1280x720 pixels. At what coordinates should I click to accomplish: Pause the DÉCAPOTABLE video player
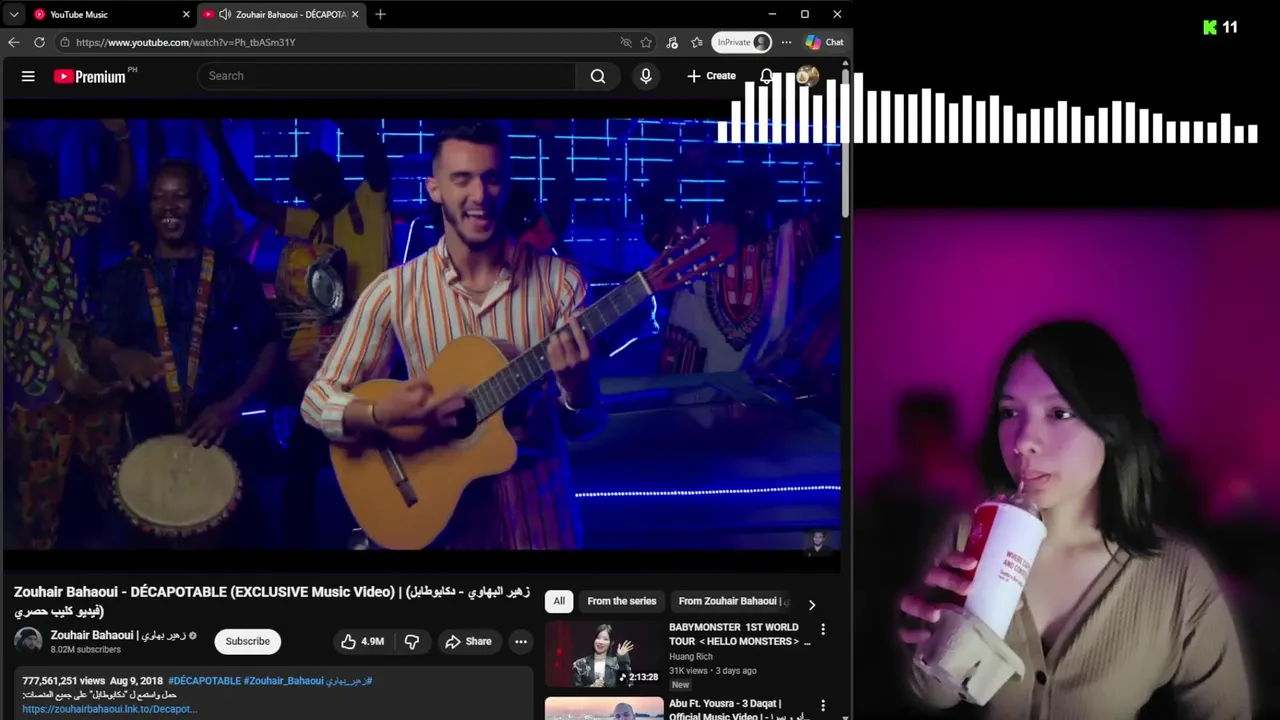[421, 333]
